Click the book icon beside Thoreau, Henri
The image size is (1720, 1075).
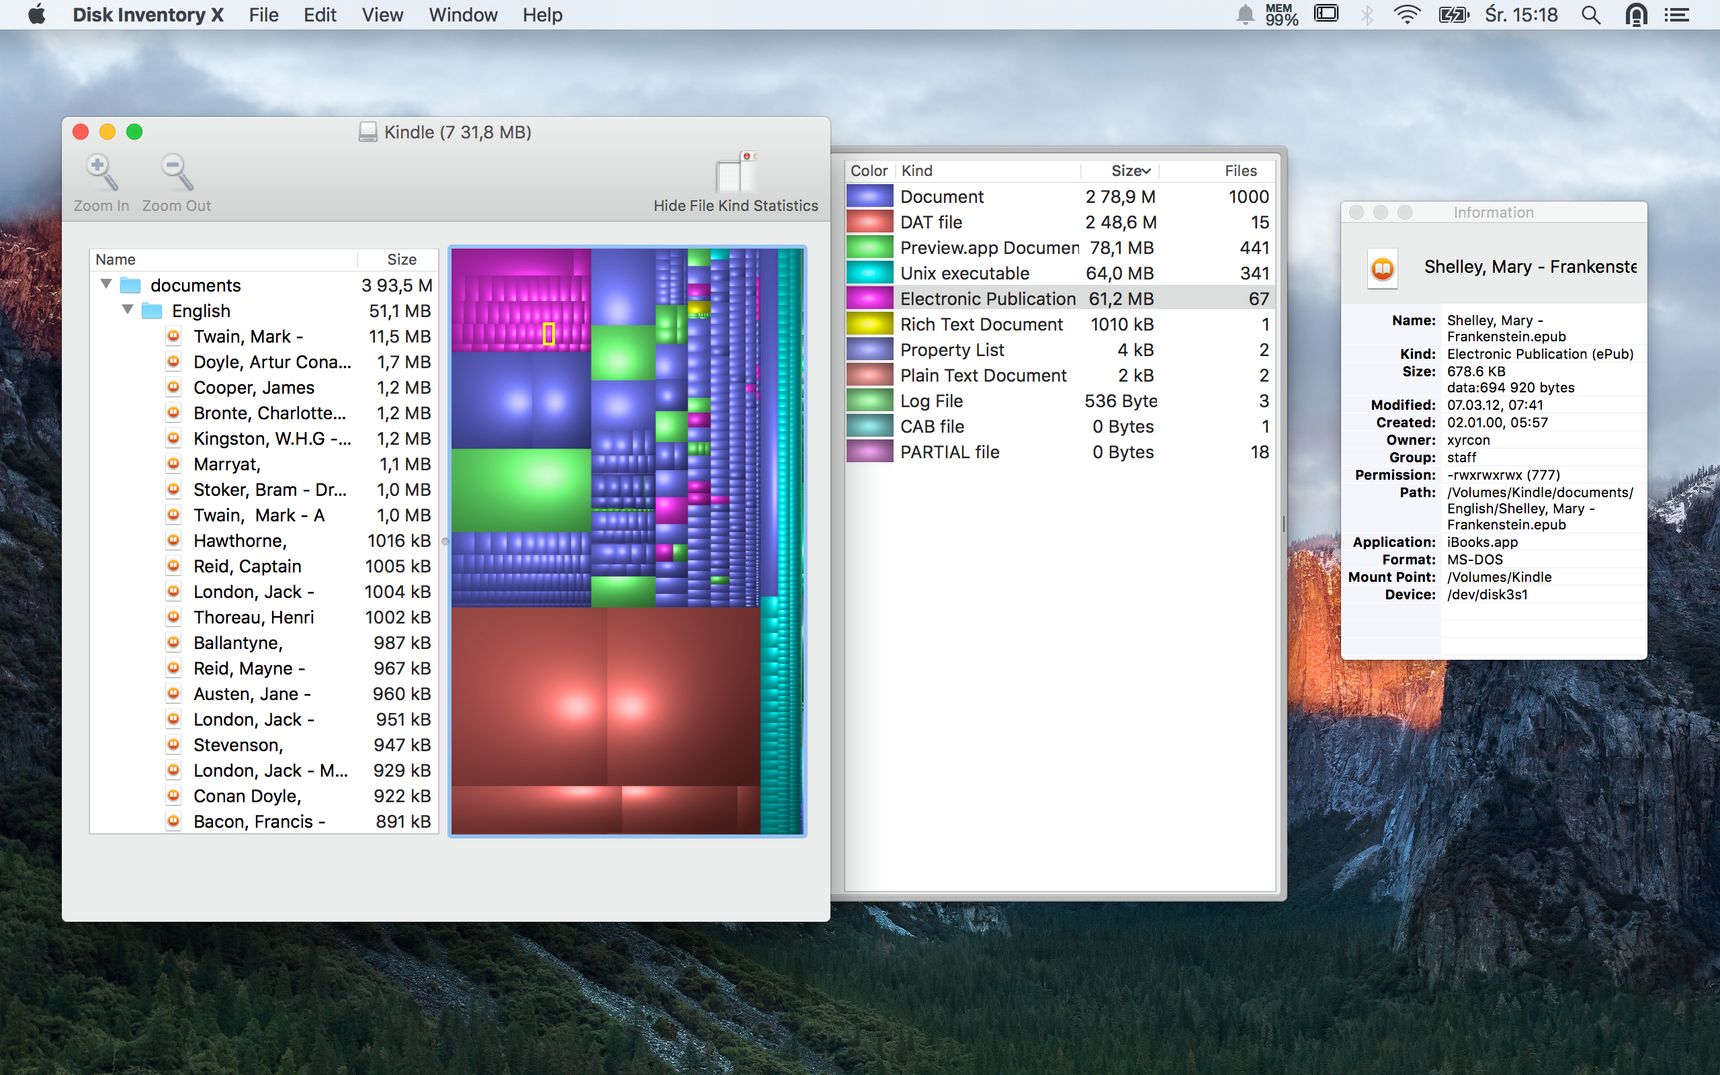click(x=173, y=617)
